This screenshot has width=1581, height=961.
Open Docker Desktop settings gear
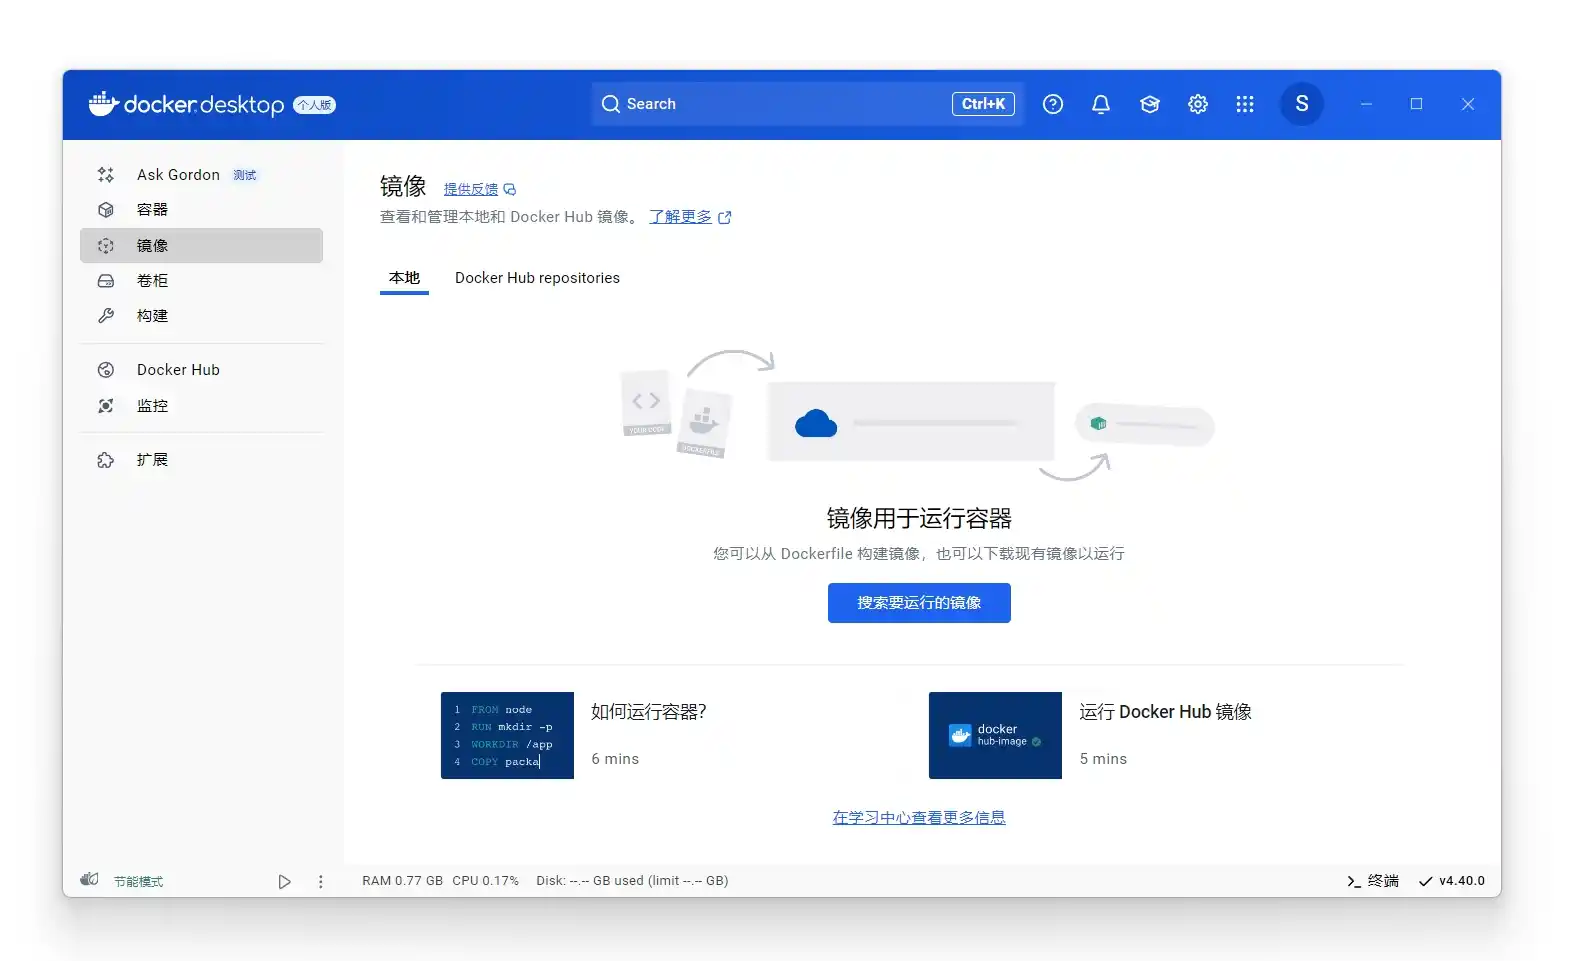click(1197, 104)
